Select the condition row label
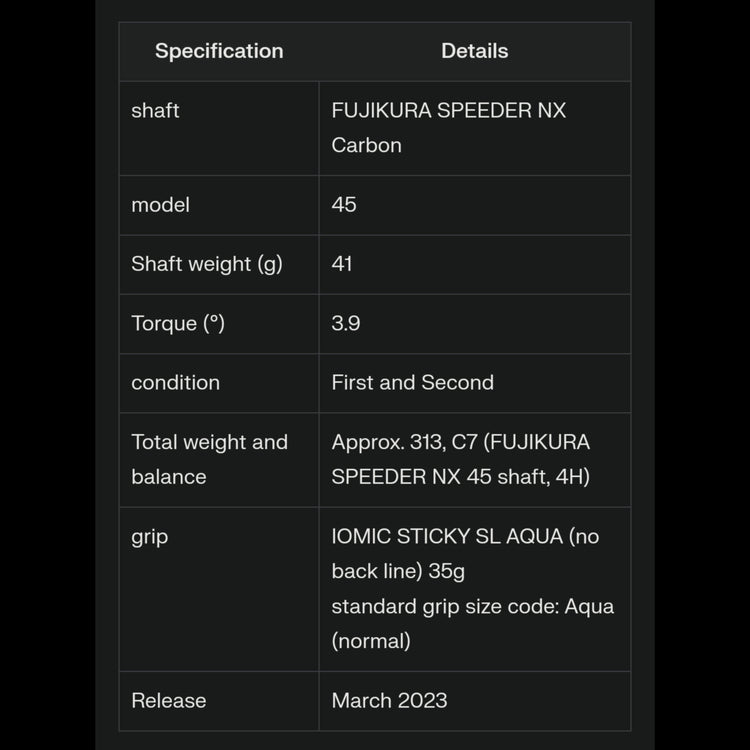750x750 pixels. 175,382
